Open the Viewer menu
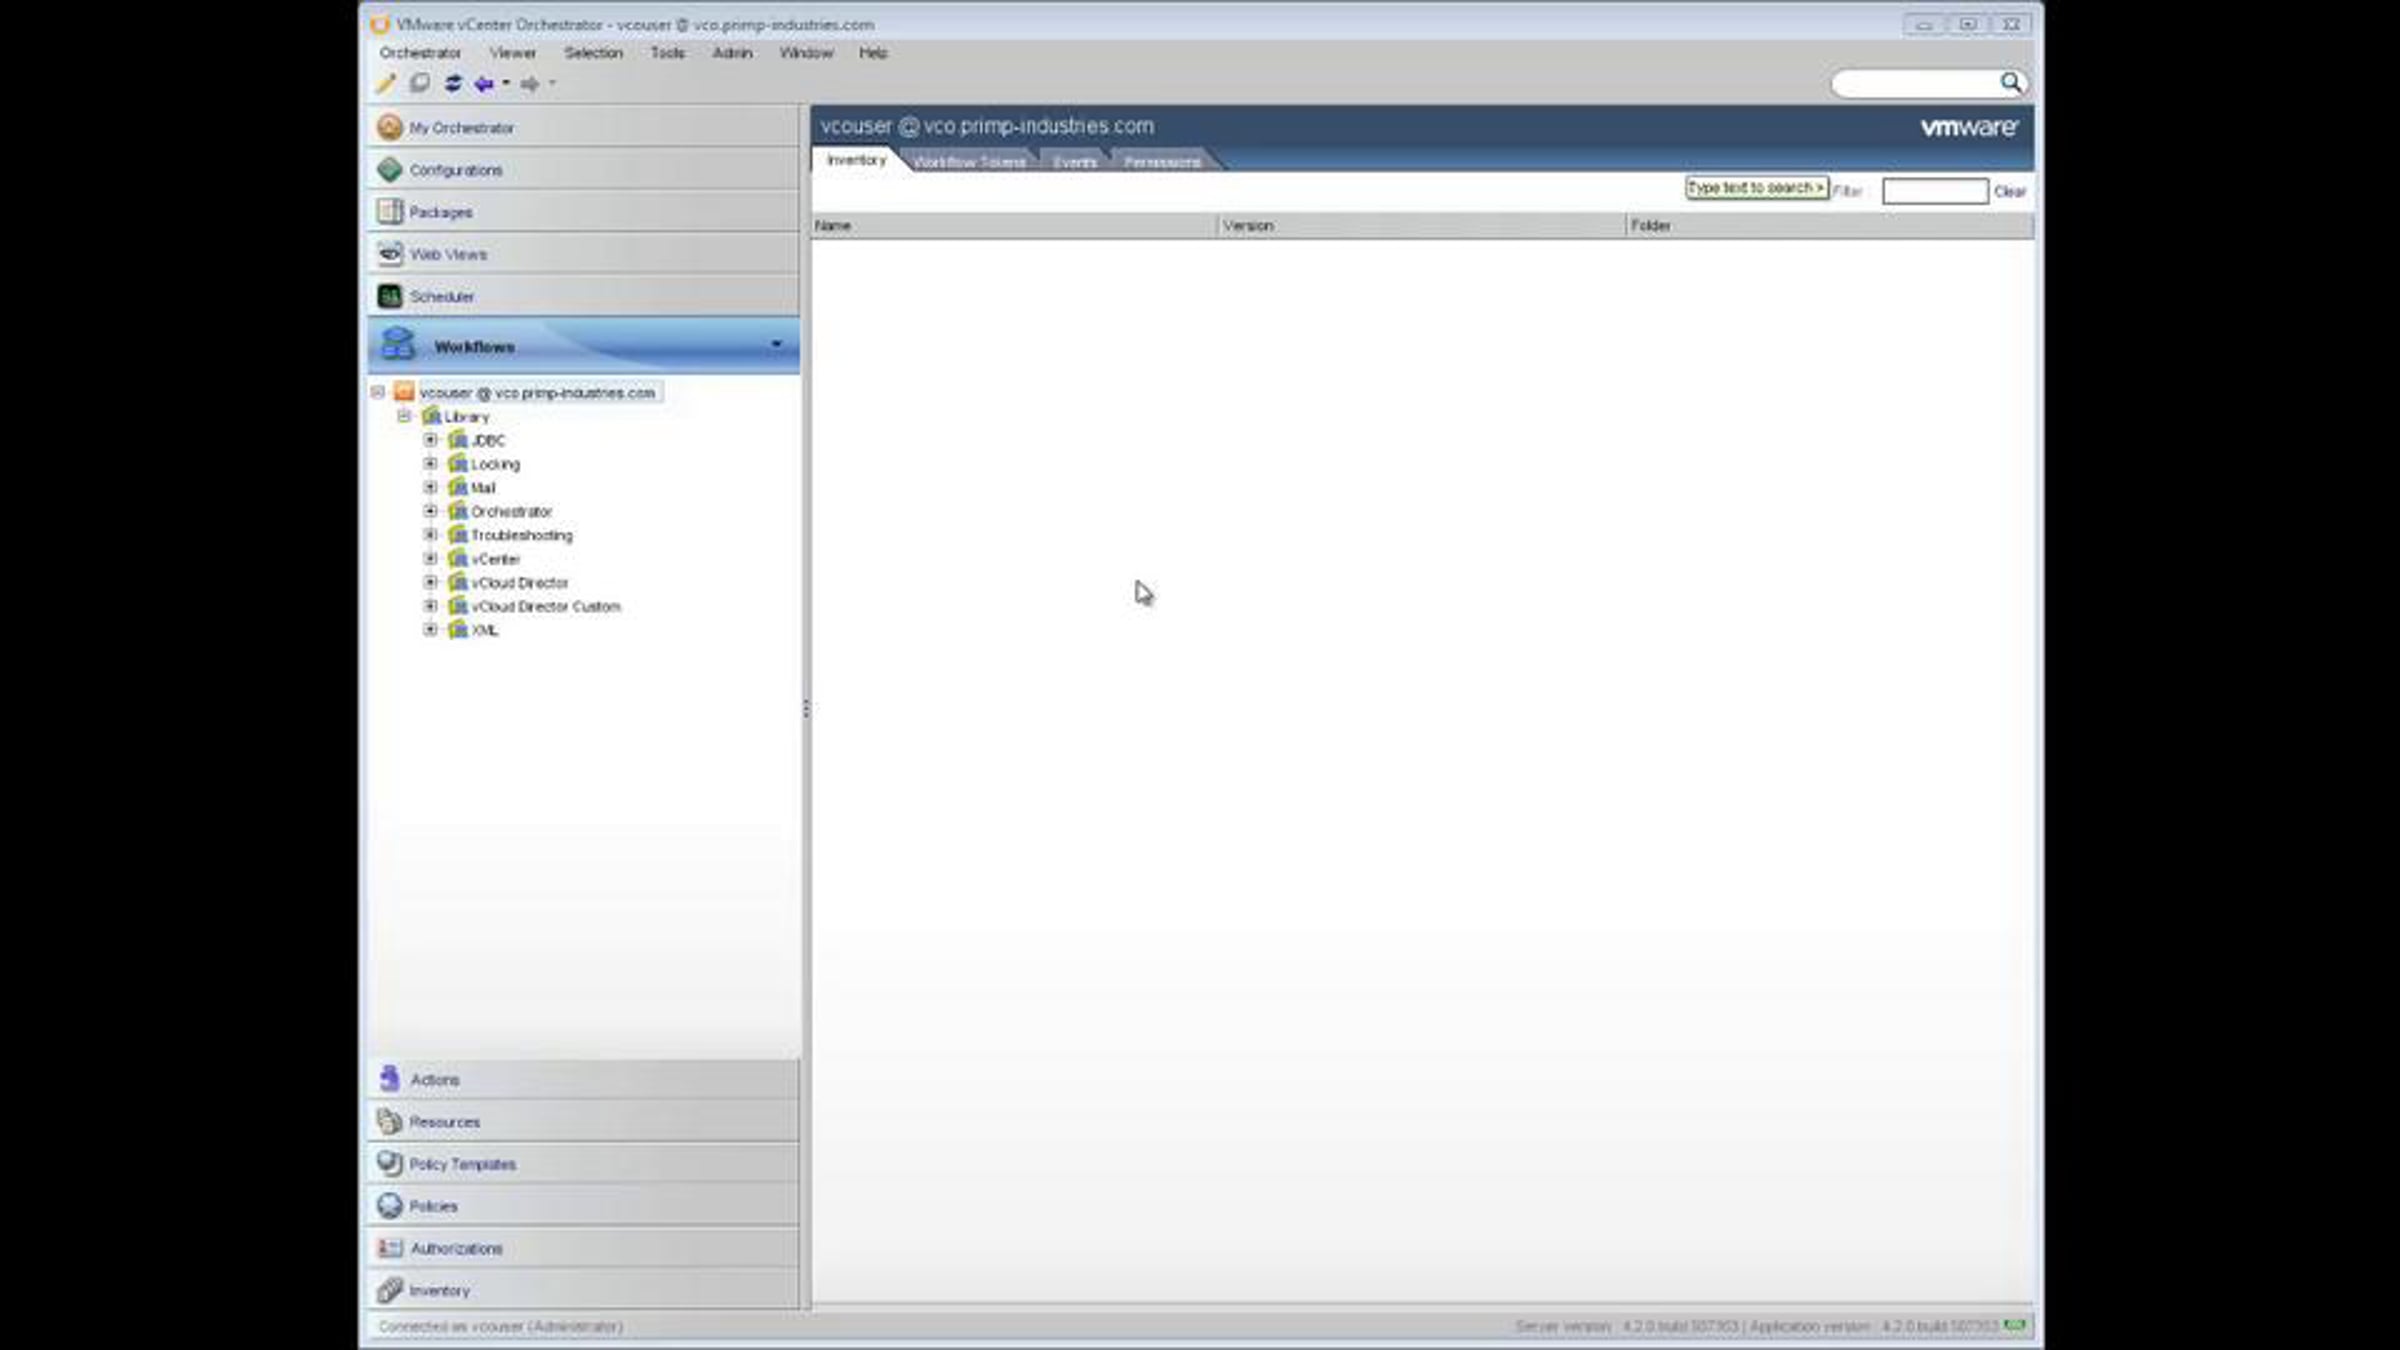The width and height of the screenshot is (2400, 1350). coord(513,53)
